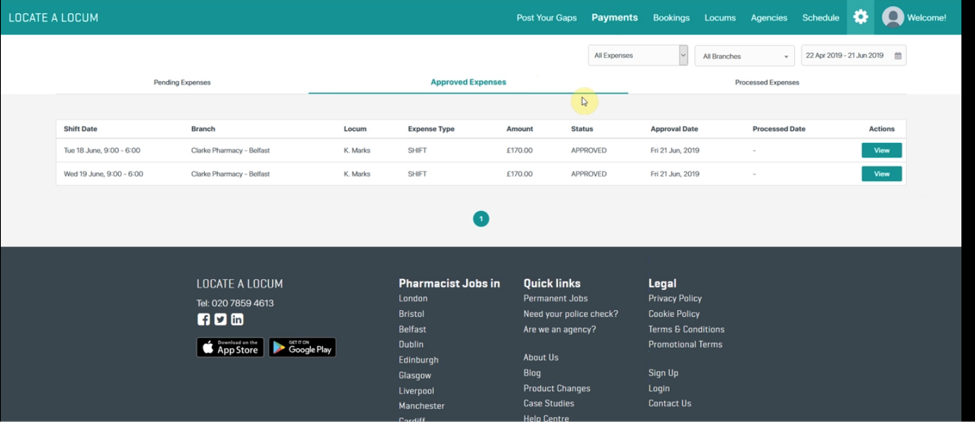Open the London pharmacist jobs link
This screenshot has width=975, height=422.
(x=413, y=298)
